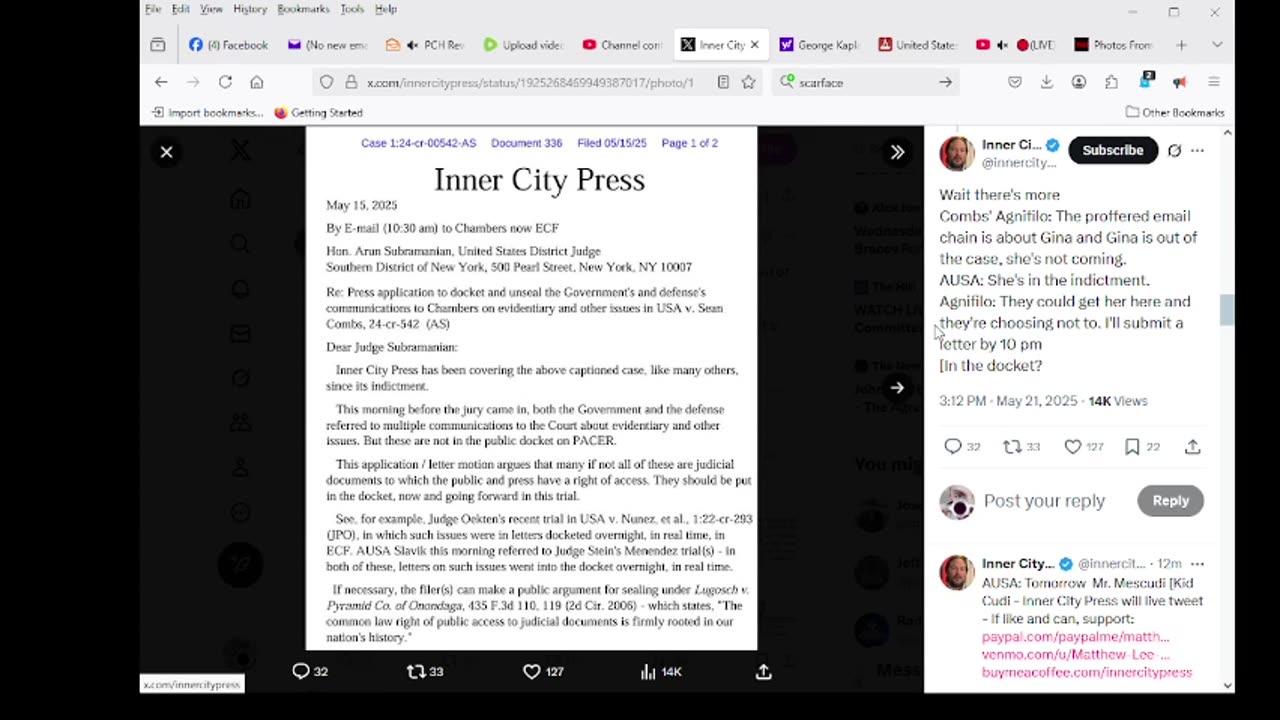
Task: Open the venmo.com Matthew-Lee link
Action: (x=1075, y=655)
